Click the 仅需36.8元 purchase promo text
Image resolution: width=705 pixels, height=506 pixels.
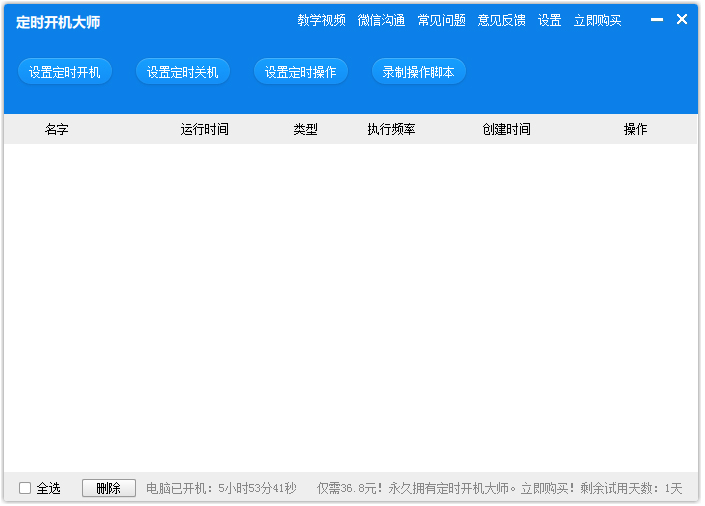click(500, 488)
